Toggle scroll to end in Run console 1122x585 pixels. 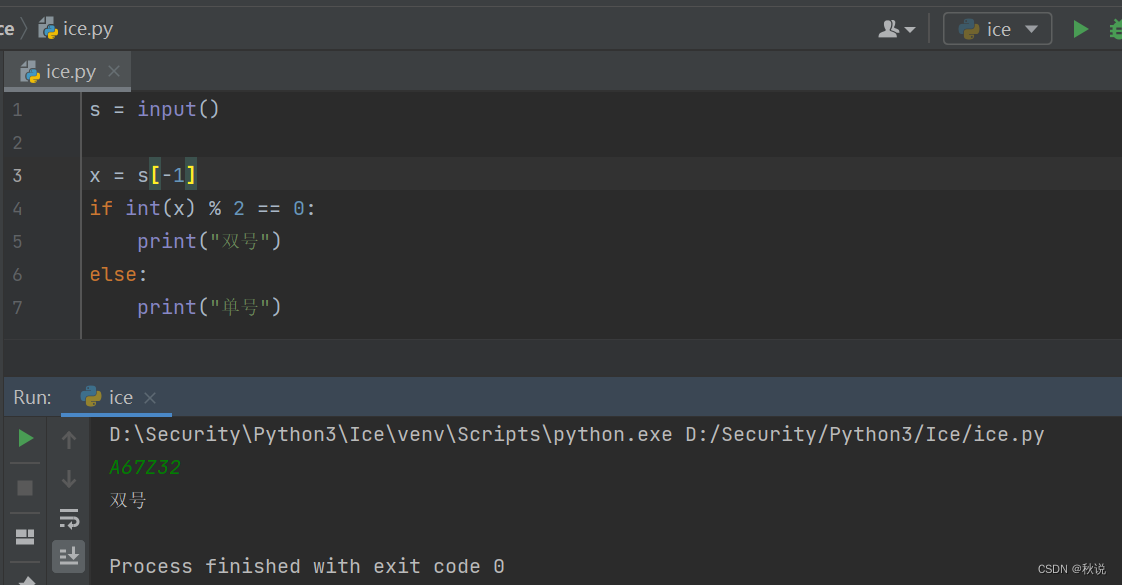[x=69, y=556]
